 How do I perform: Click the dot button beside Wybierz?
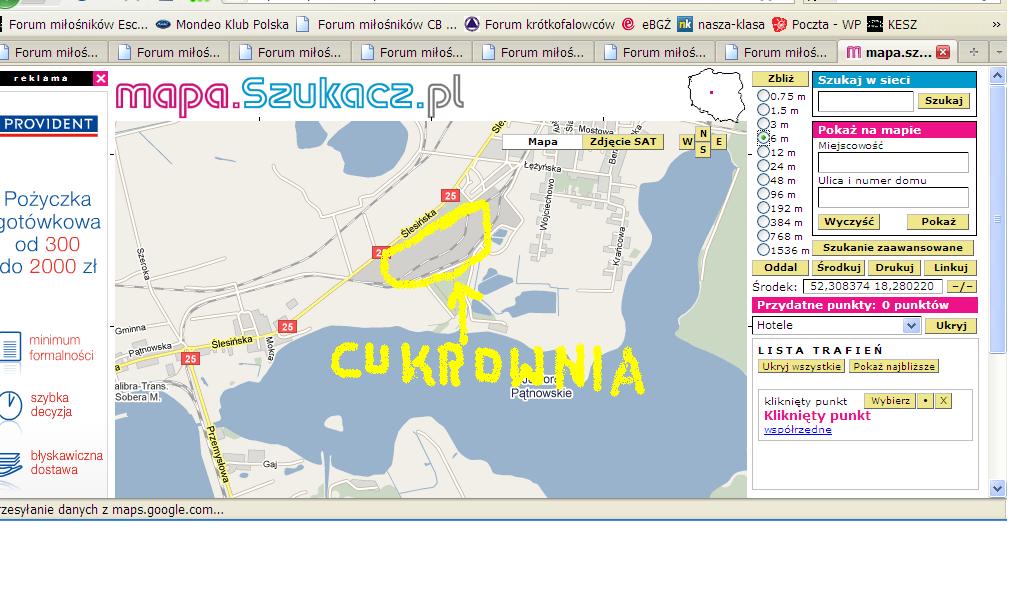click(x=925, y=401)
